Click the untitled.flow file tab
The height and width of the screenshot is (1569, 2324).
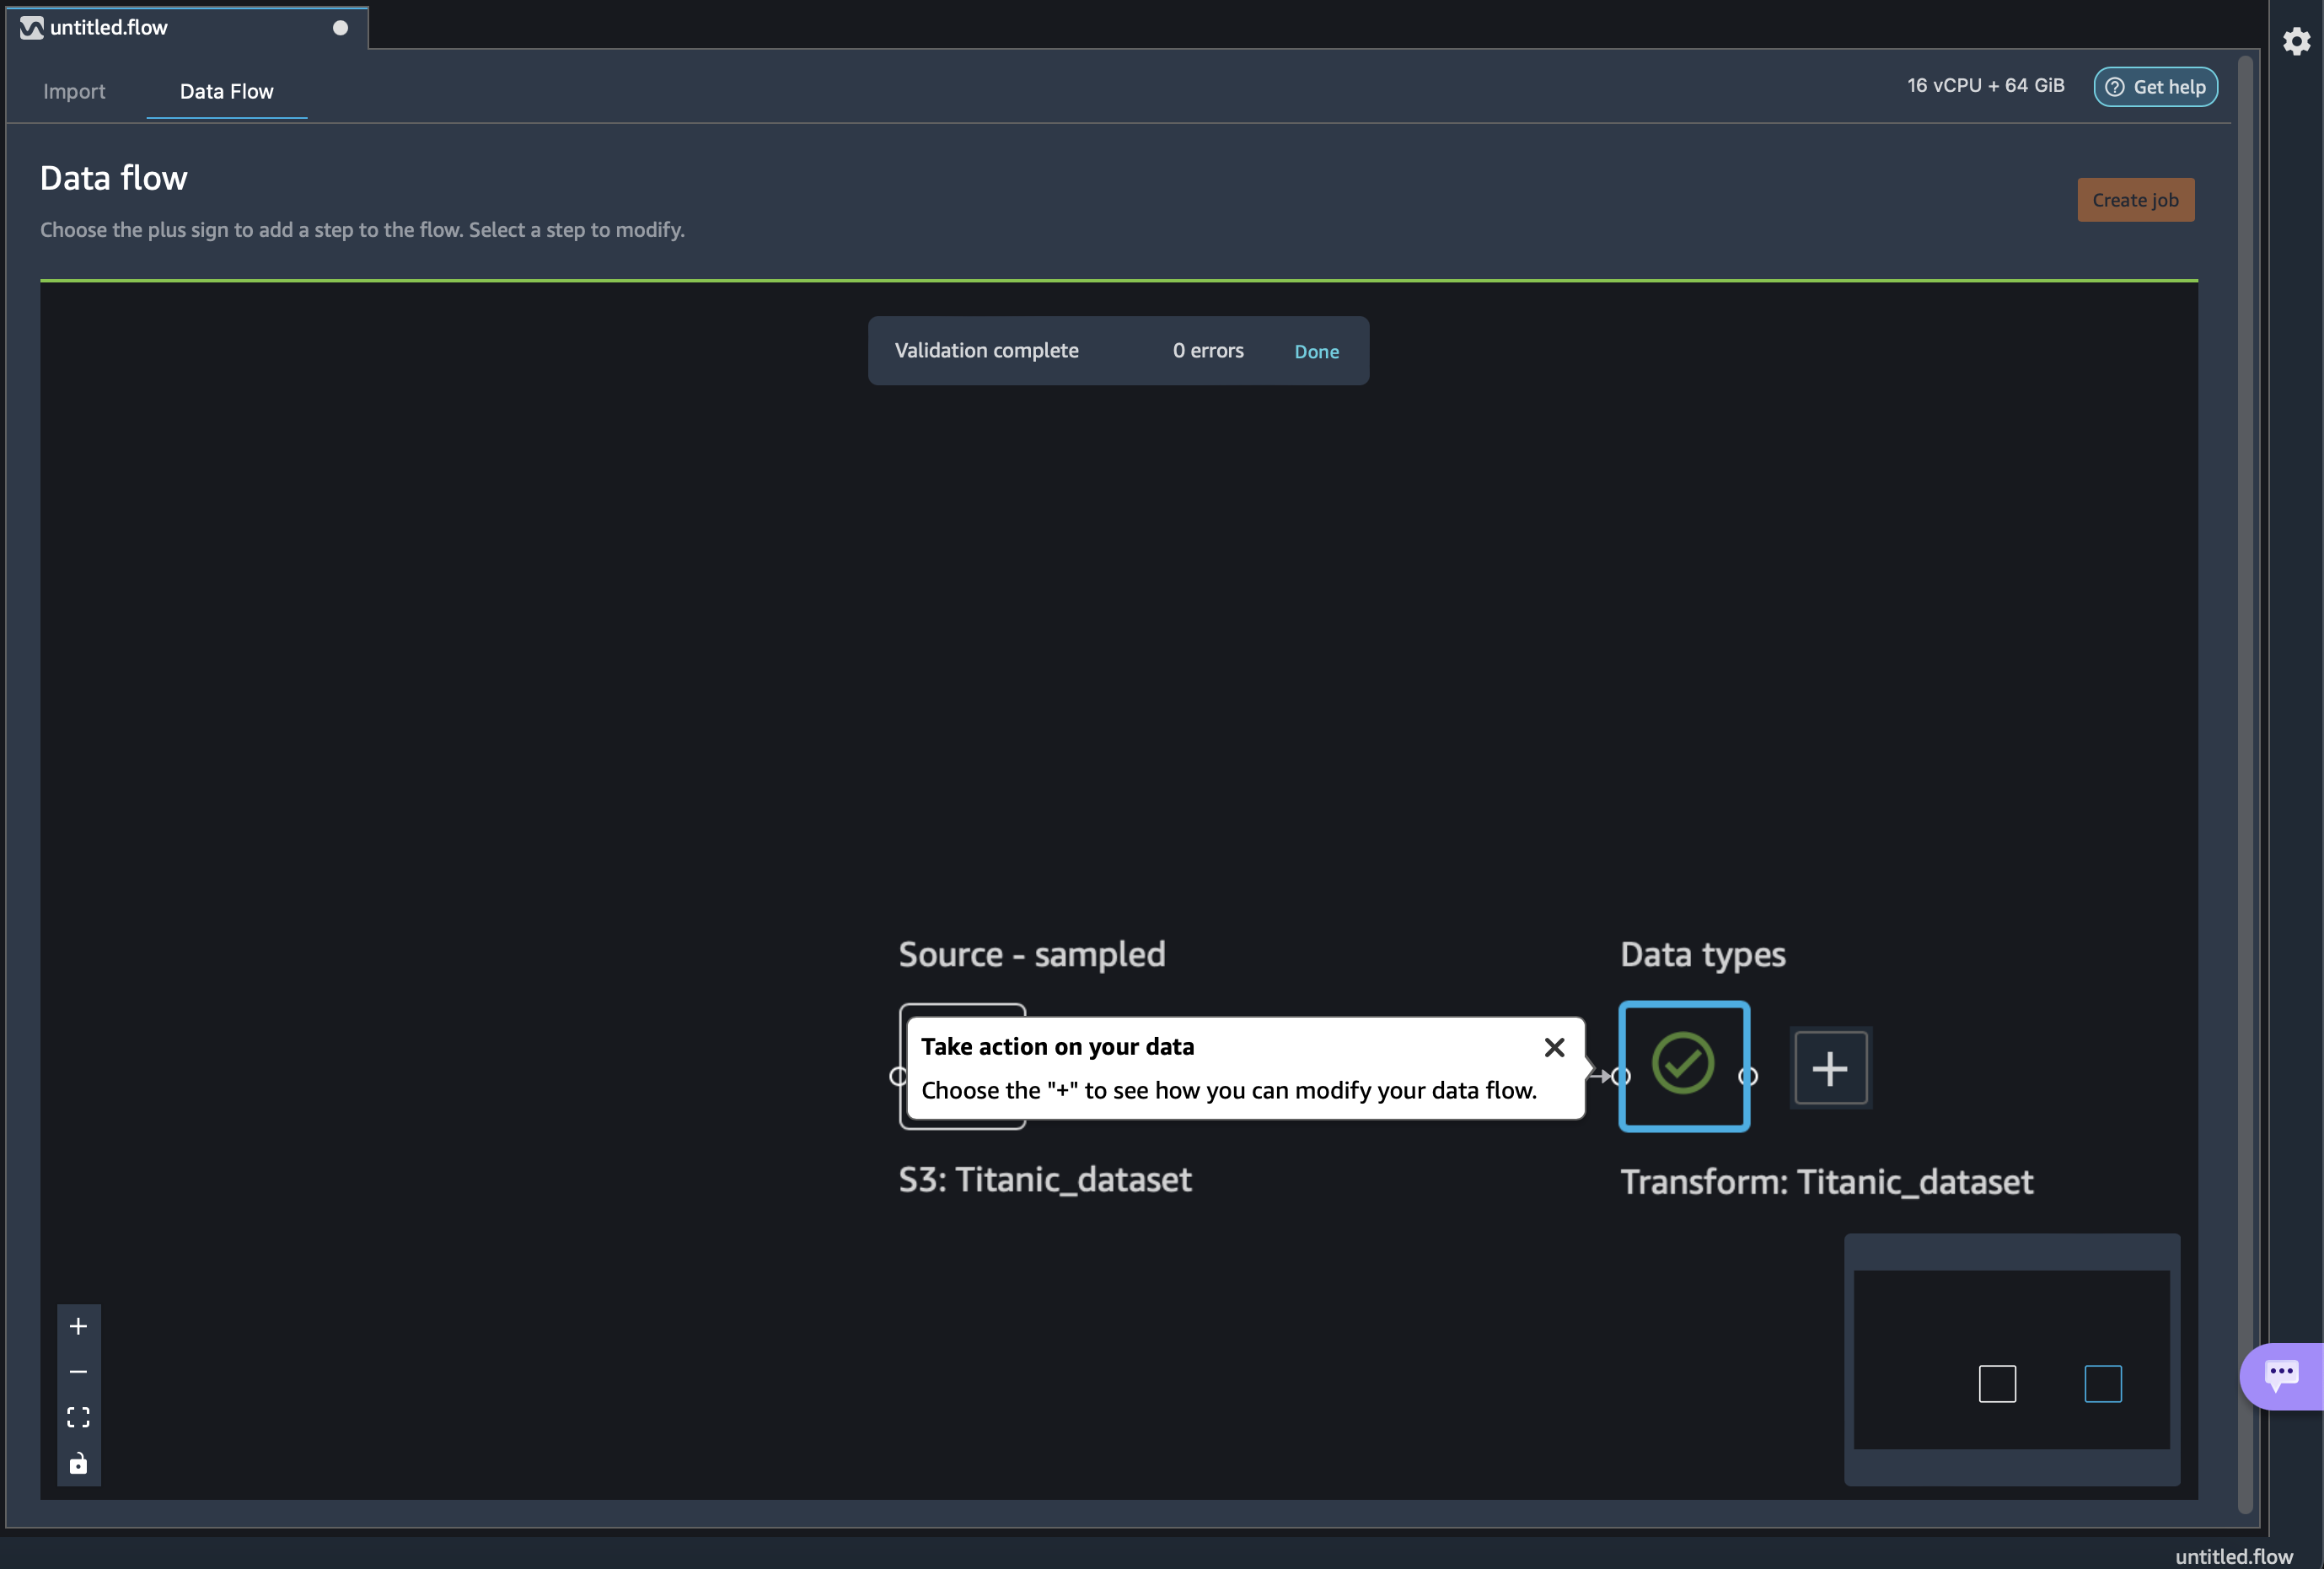[x=110, y=28]
